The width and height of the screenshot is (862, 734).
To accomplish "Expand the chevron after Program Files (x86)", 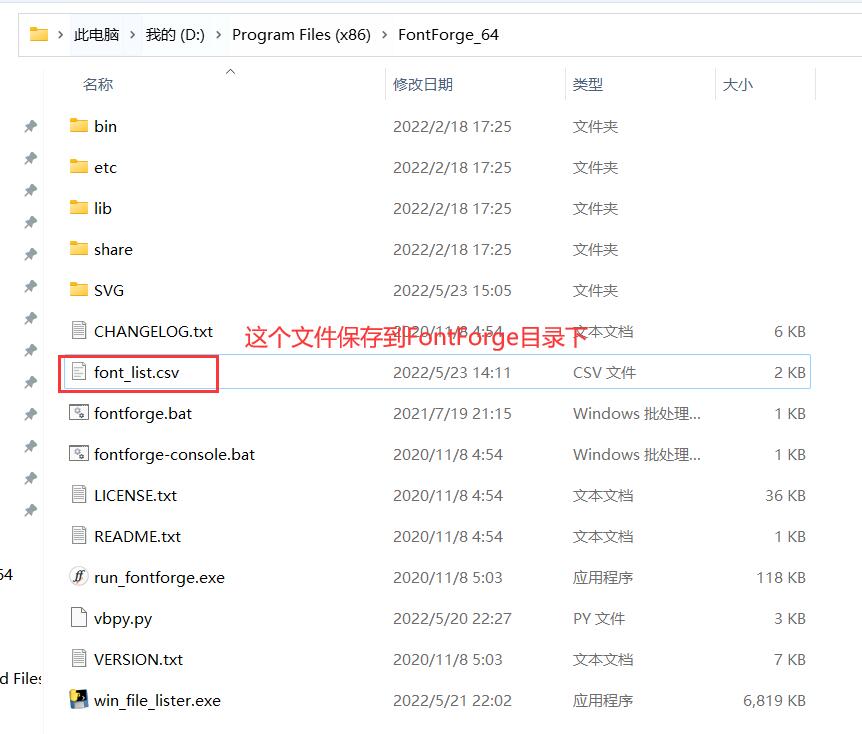I will 384,35.
